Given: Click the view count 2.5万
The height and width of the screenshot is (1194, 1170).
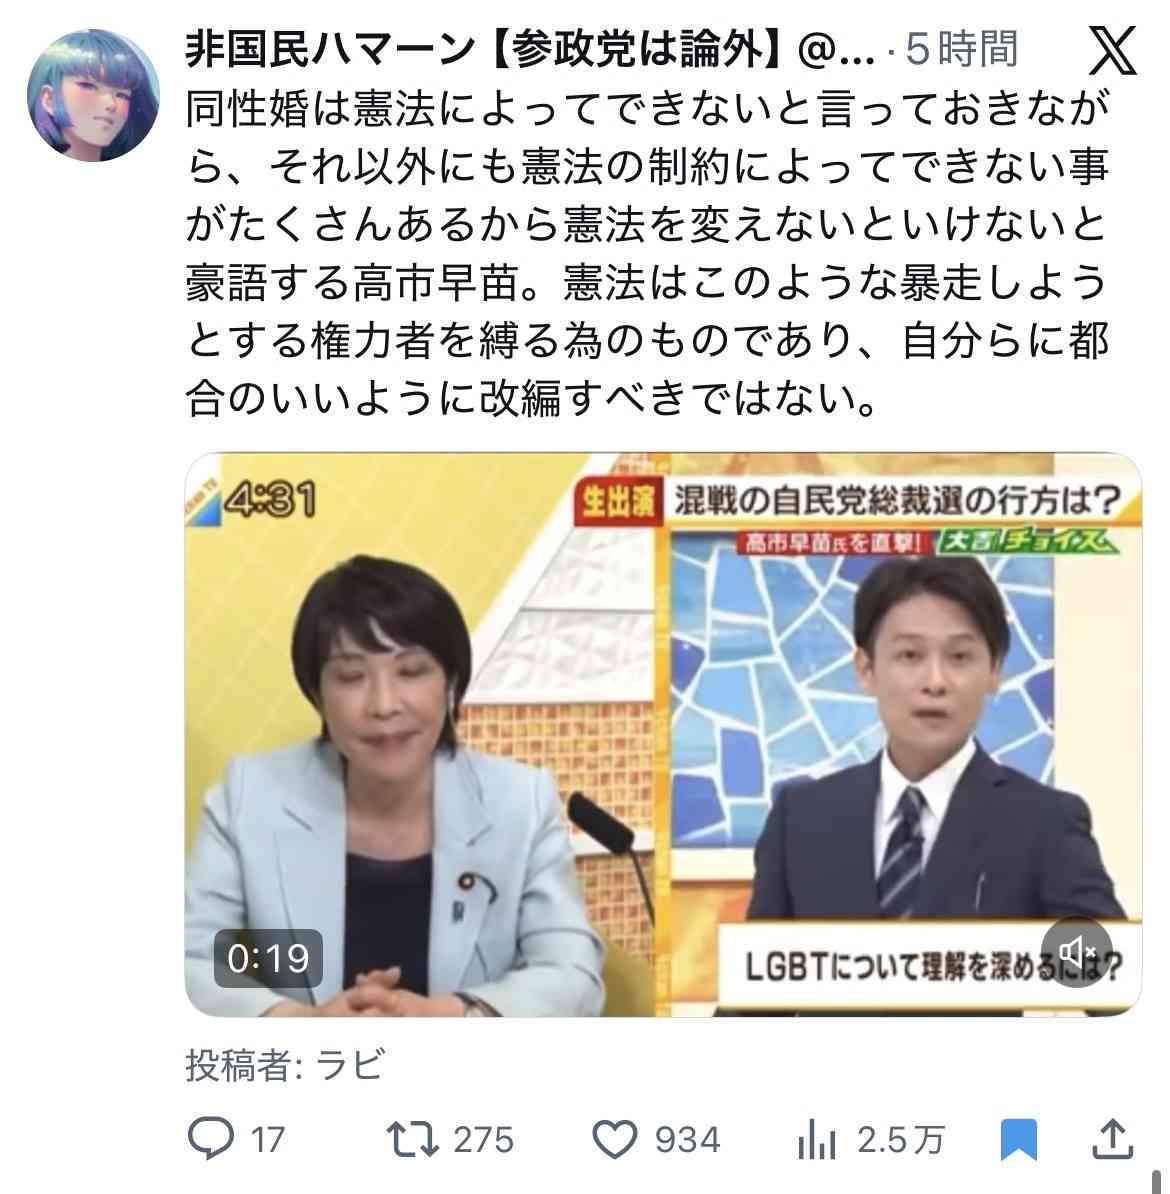Looking at the screenshot, I should click(x=901, y=1140).
